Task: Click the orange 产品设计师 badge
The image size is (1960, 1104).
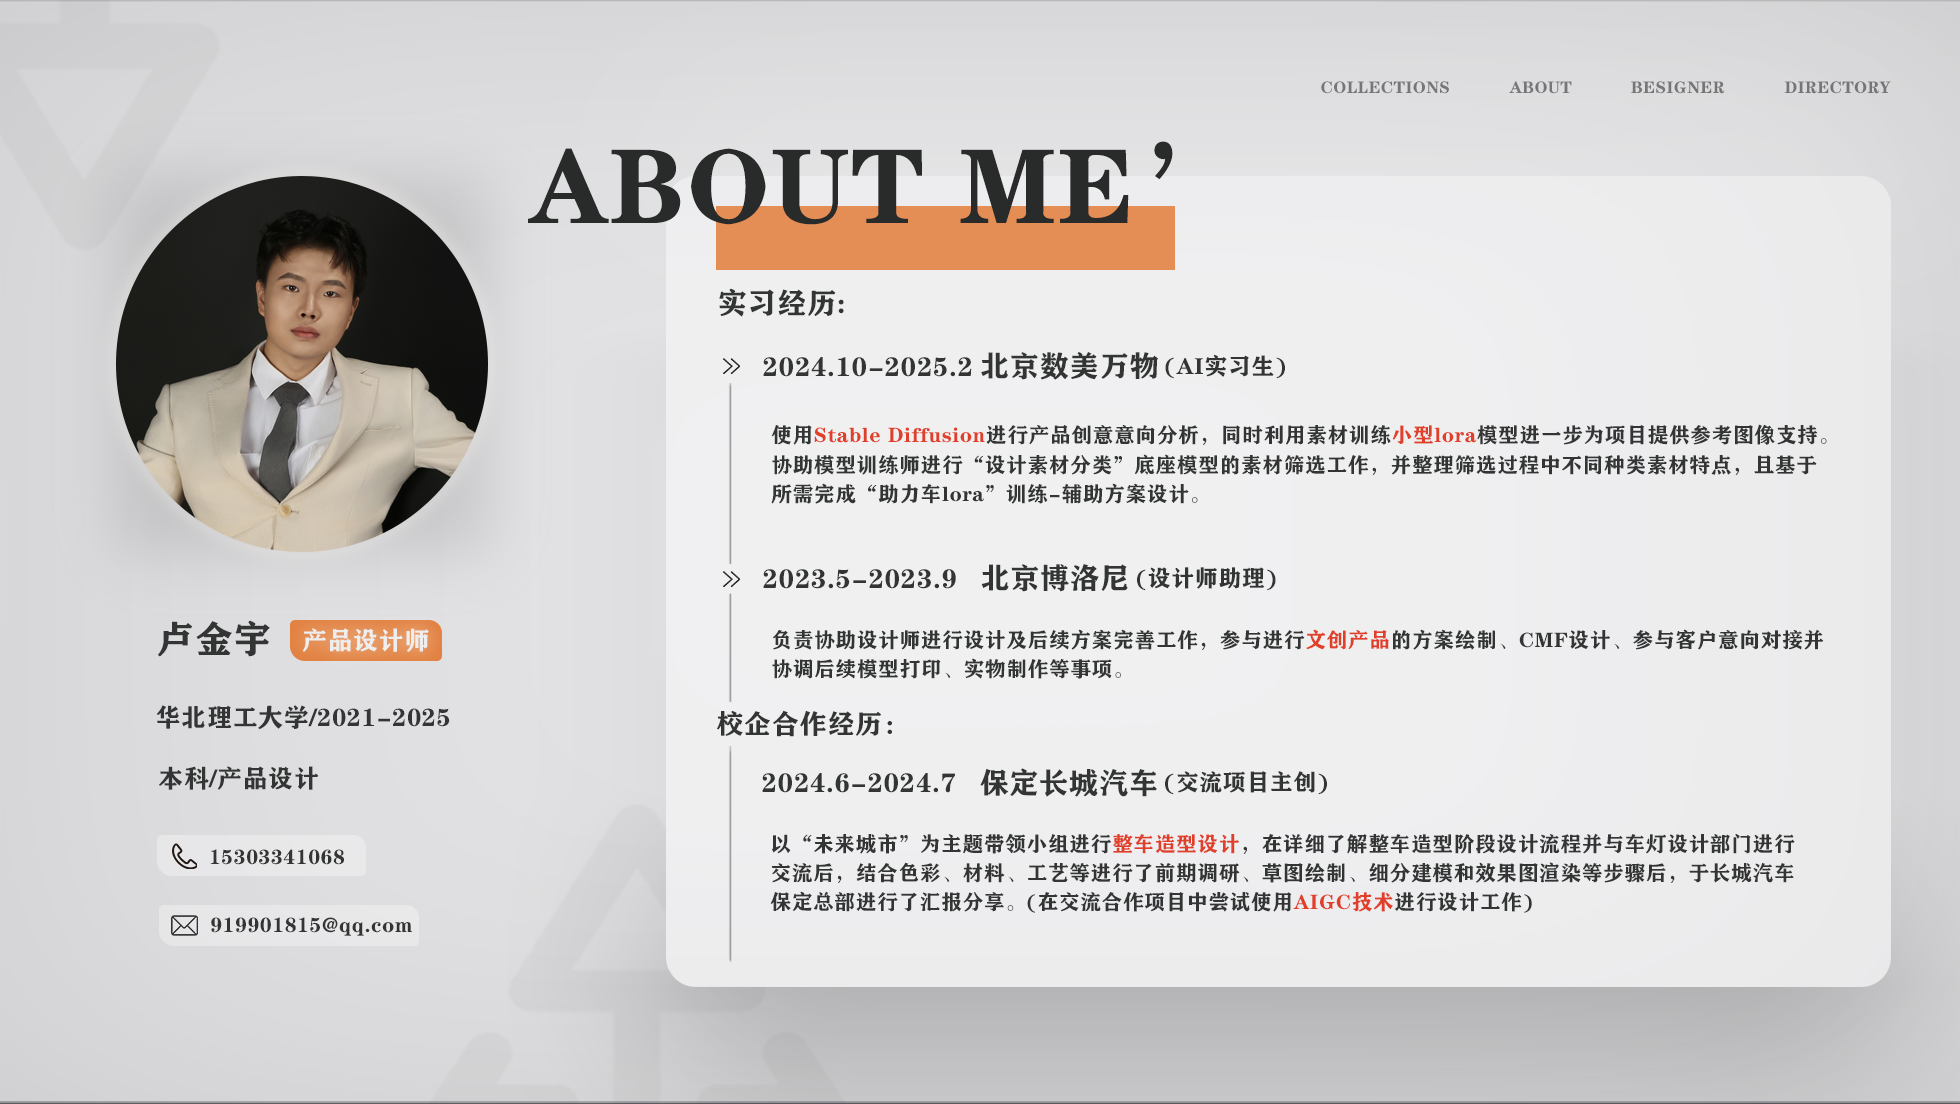Action: pos(366,642)
